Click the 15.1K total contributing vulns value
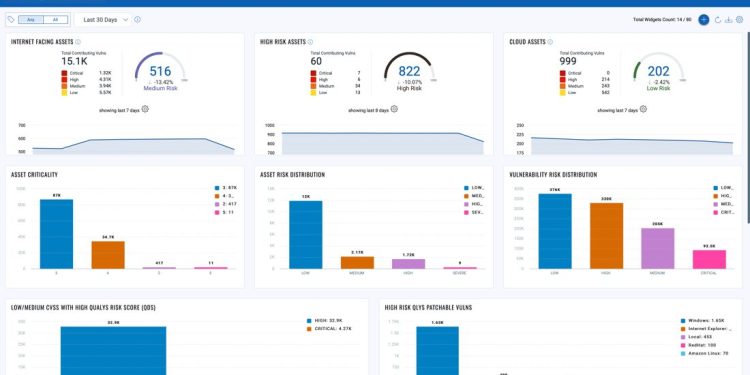This screenshot has height=375, width=750. 74,62
